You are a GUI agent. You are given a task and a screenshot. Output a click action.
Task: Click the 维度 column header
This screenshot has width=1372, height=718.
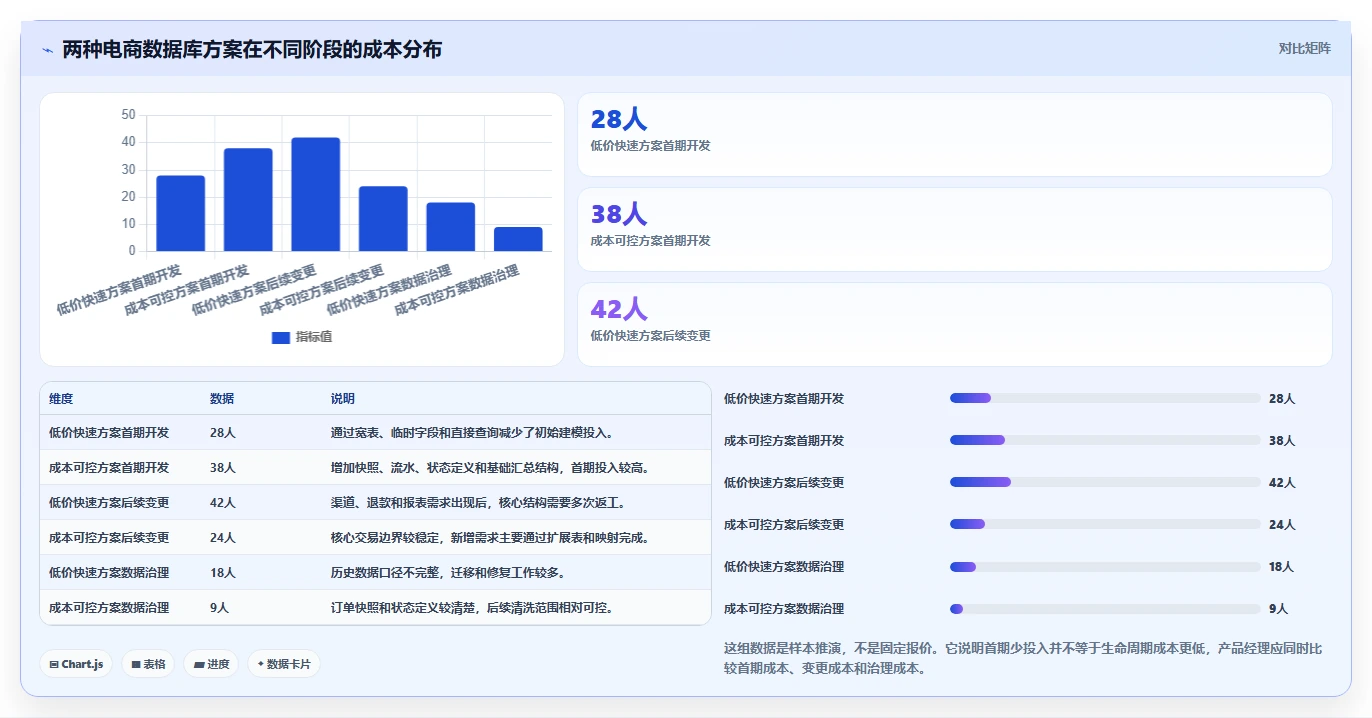tap(61, 399)
